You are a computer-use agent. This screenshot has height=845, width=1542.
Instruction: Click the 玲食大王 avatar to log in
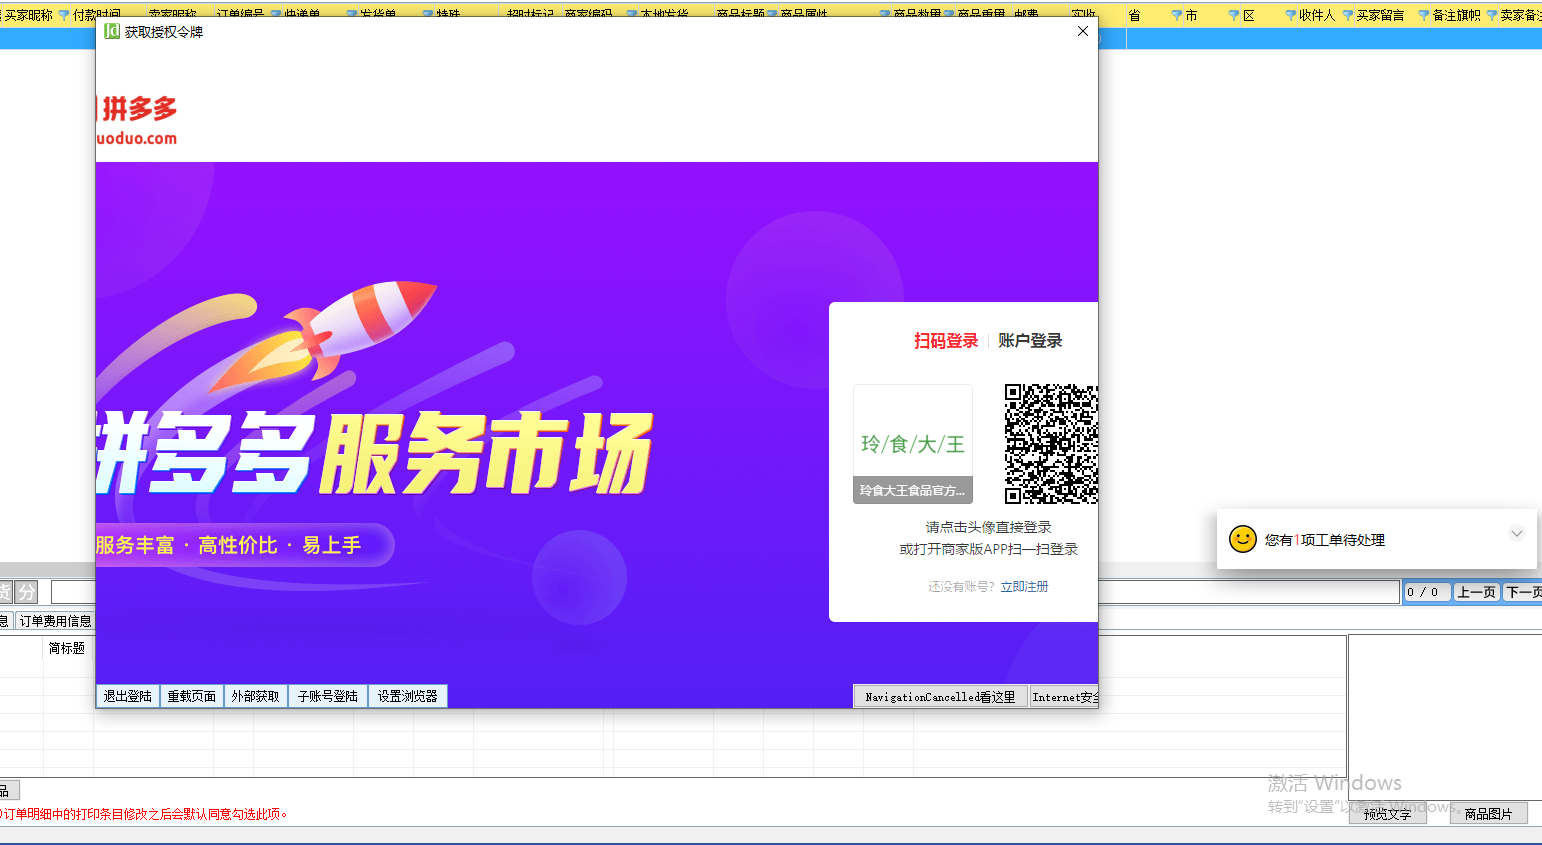(x=913, y=444)
